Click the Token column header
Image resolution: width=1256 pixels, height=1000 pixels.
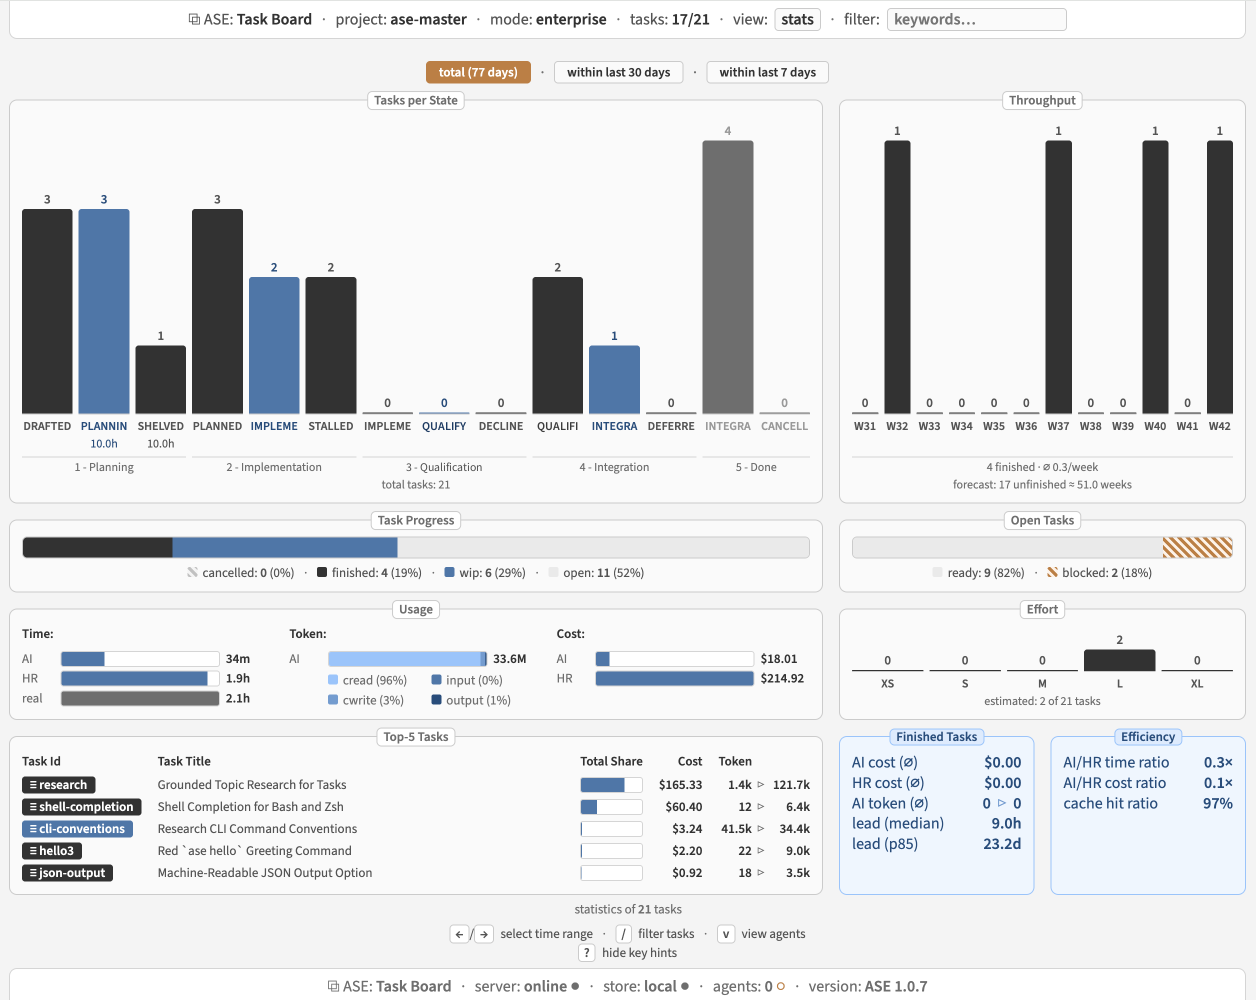(x=735, y=761)
